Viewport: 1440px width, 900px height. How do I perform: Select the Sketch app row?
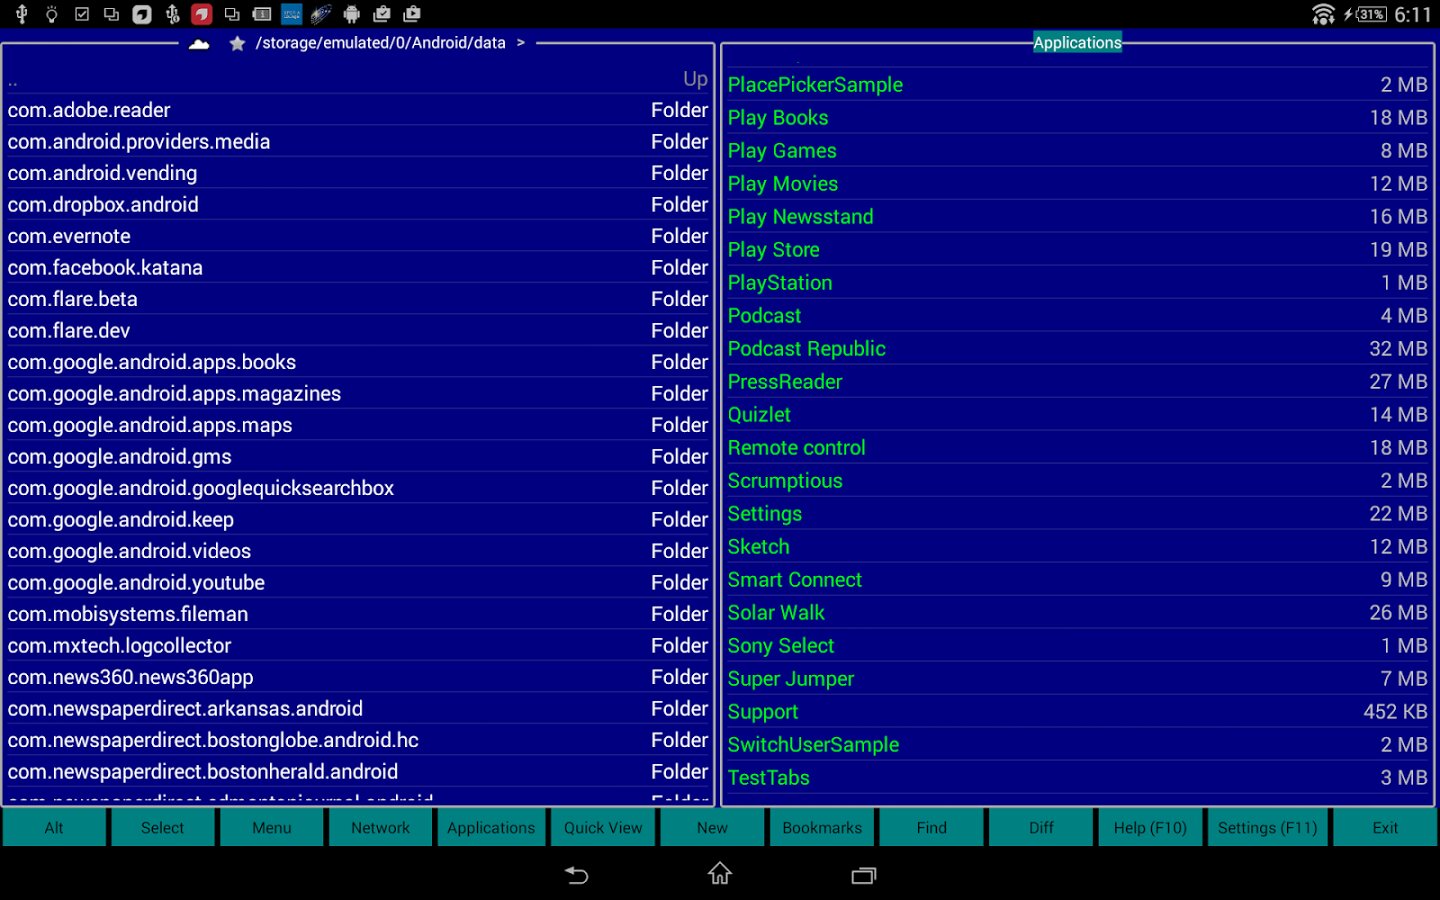pyautogui.click(x=1078, y=547)
